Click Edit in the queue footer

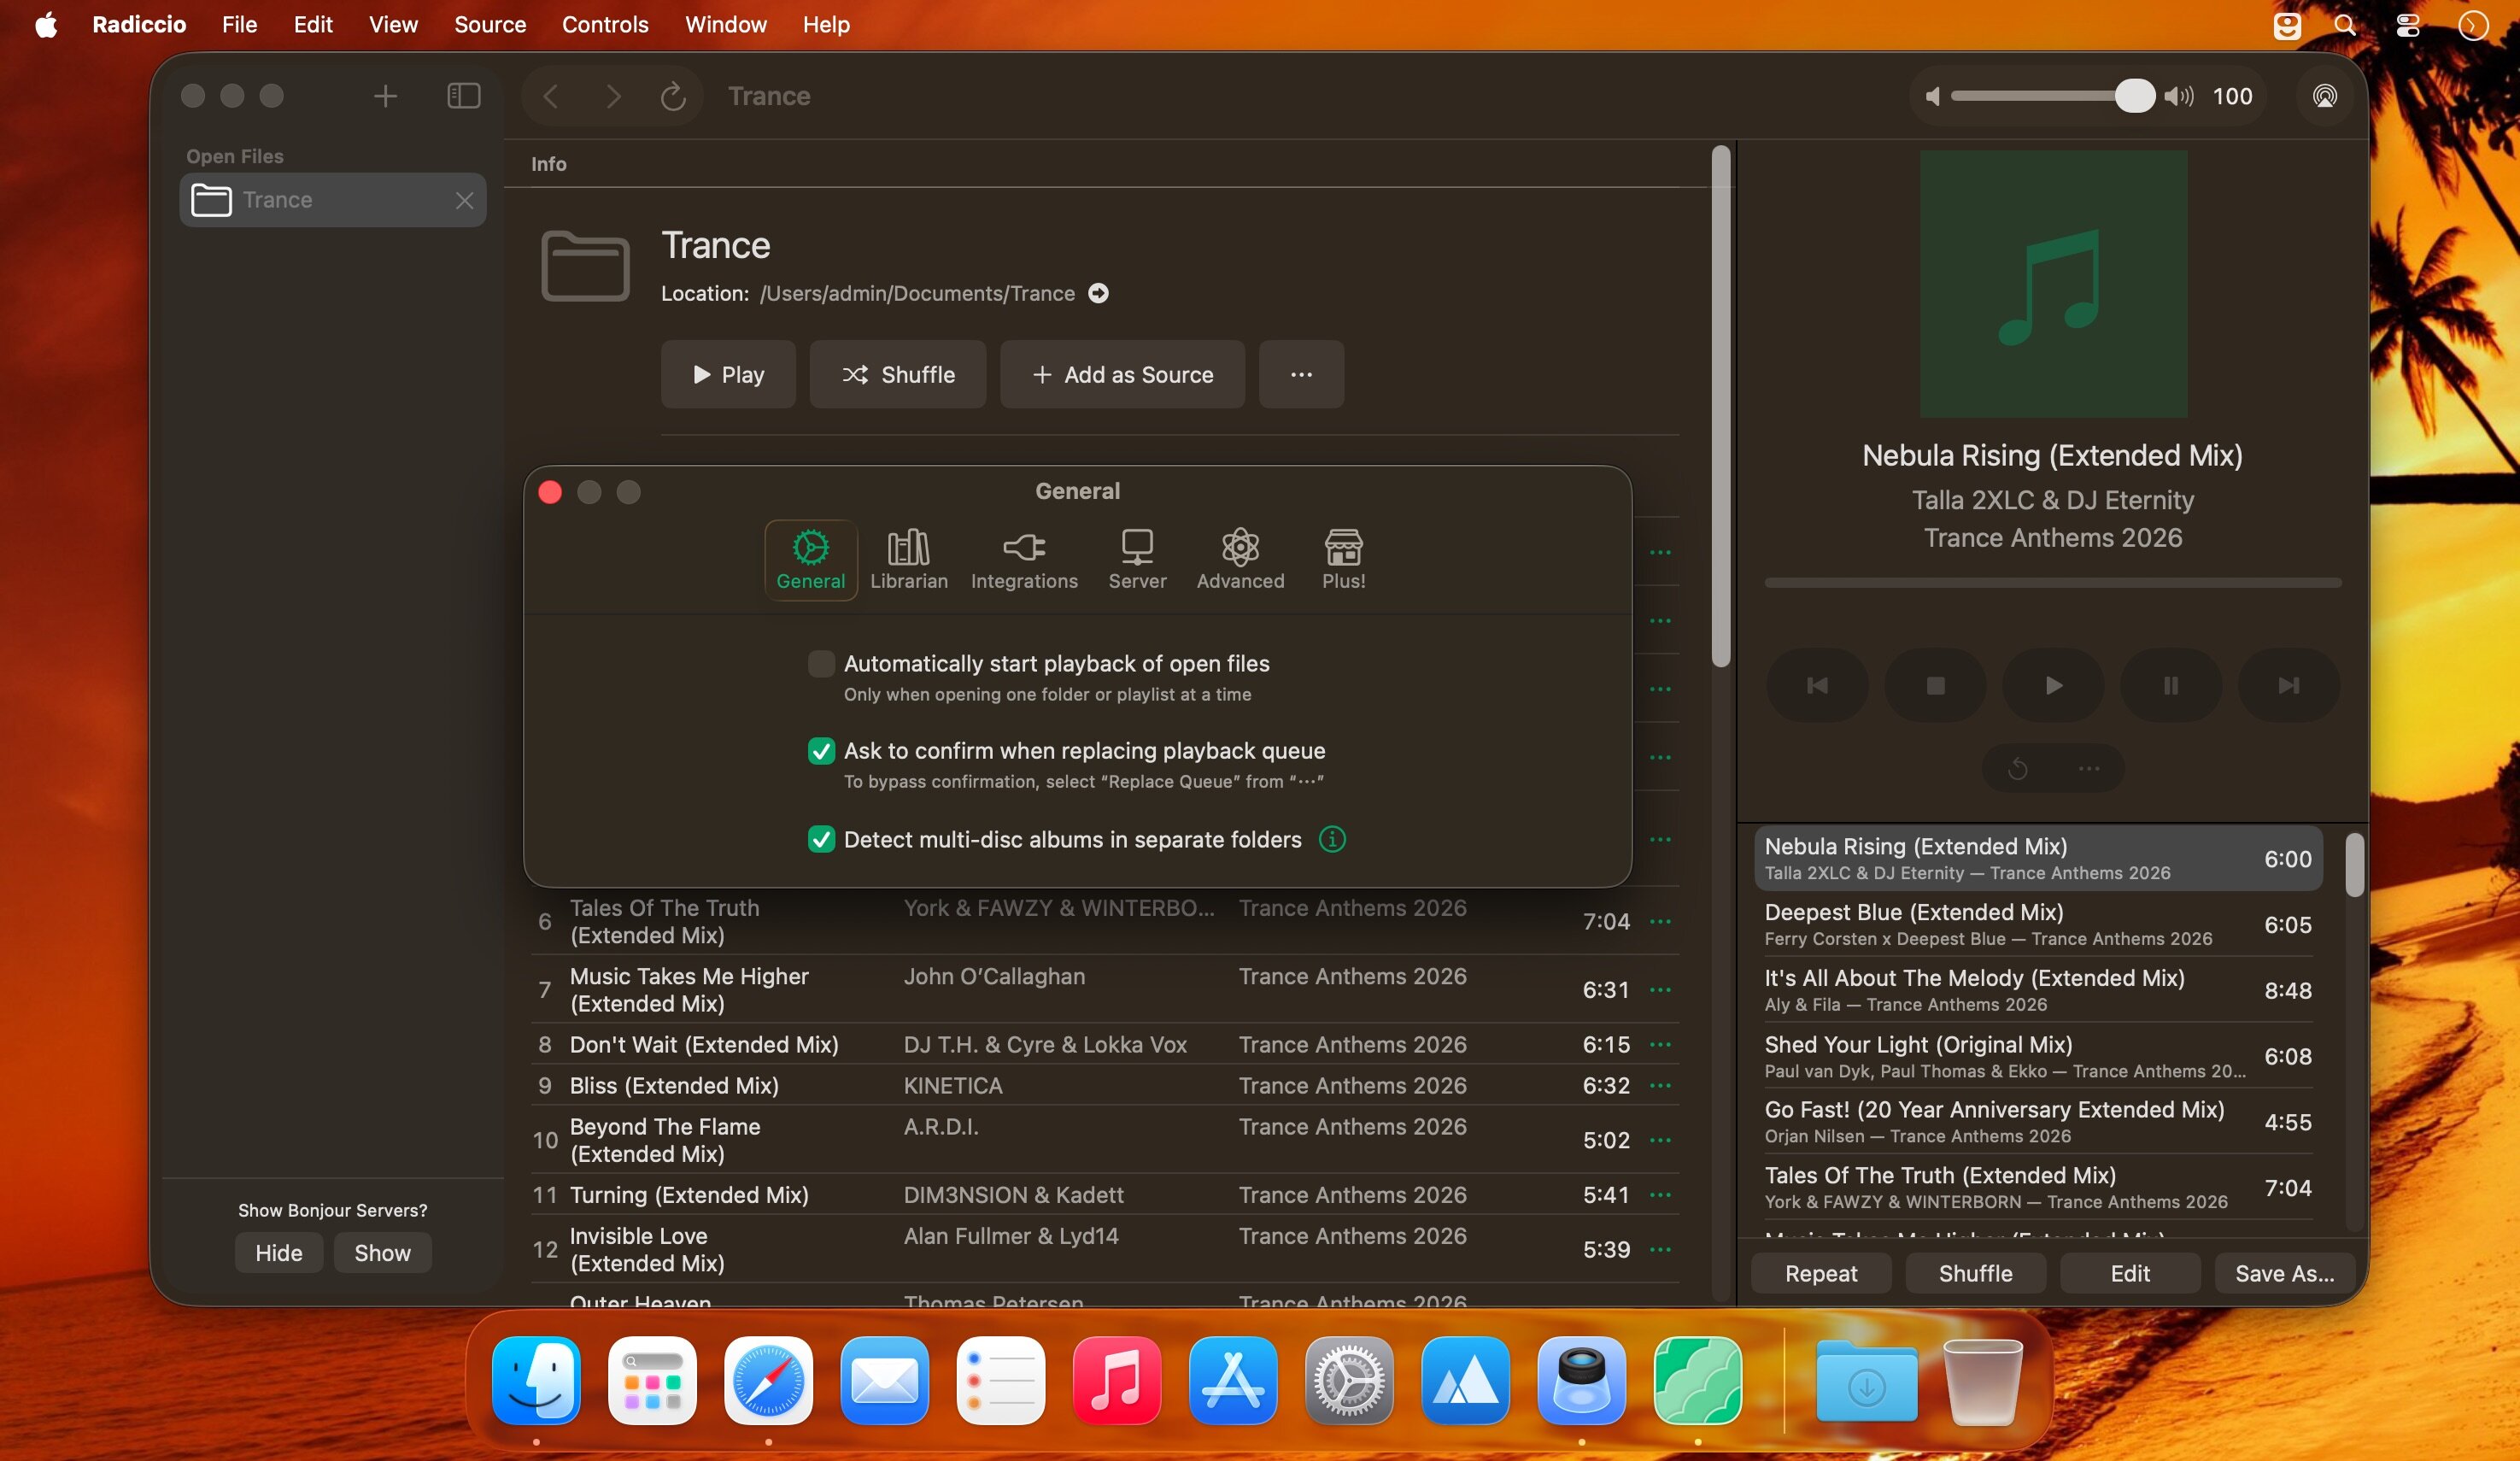click(x=2130, y=1273)
